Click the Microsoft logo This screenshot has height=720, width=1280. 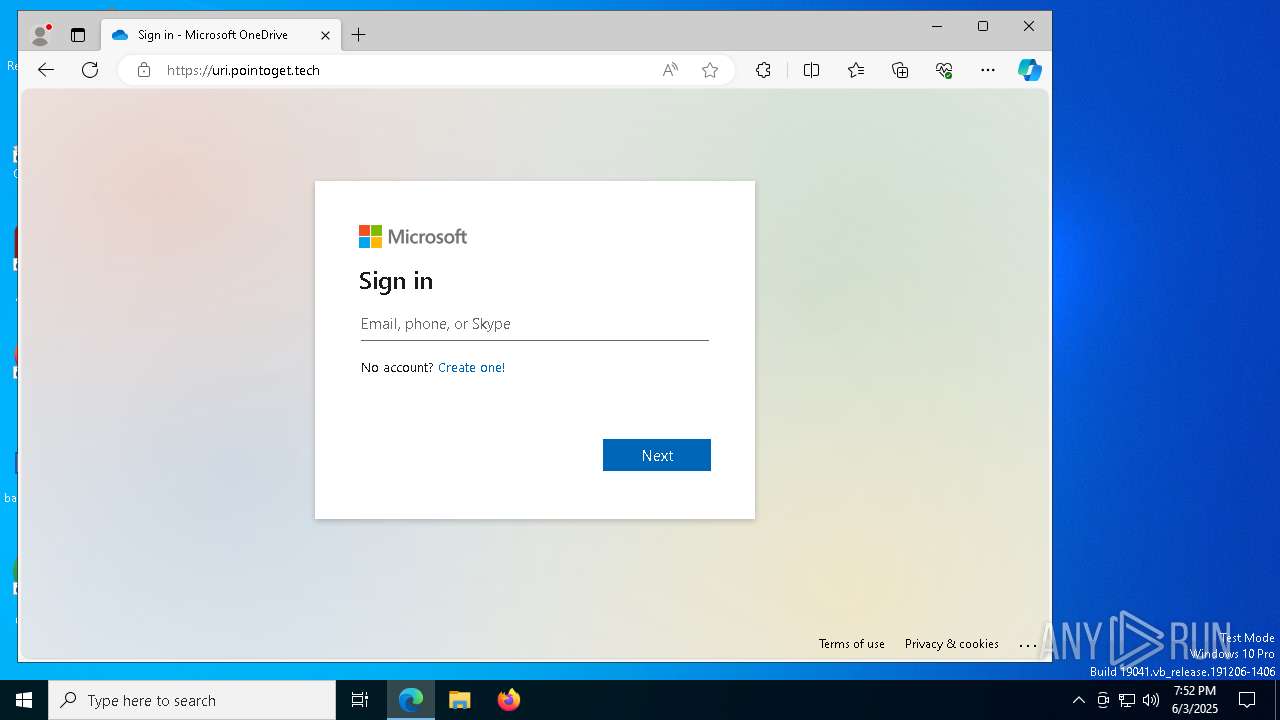(x=413, y=237)
